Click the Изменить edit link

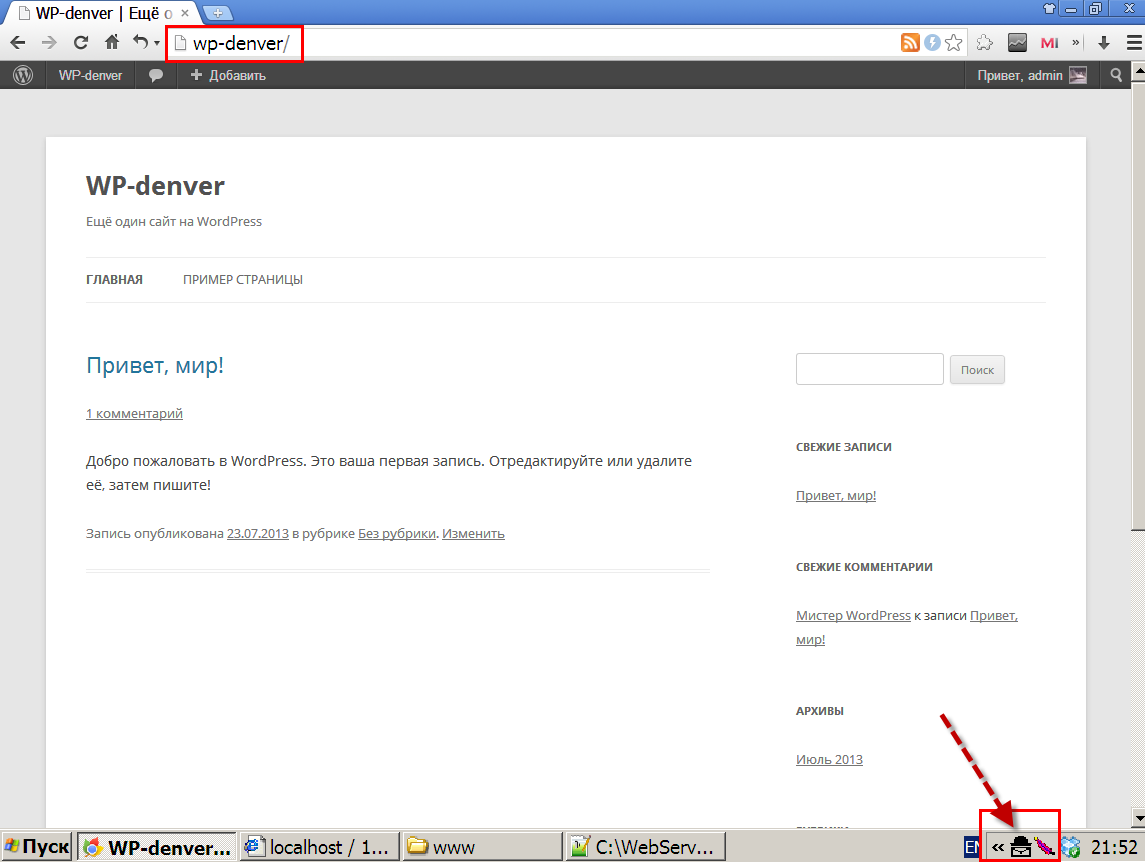click(473, 533)
